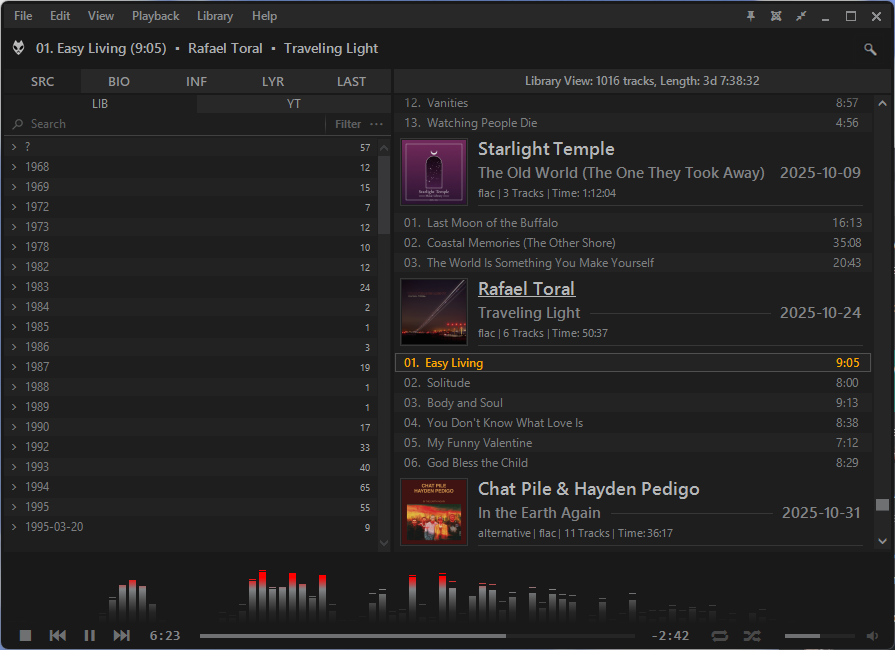Click the Traveling Light album cover
Image resolution: width=895 pixels, height=650 pixels.
pyautogui.click(x=434, y=312)
